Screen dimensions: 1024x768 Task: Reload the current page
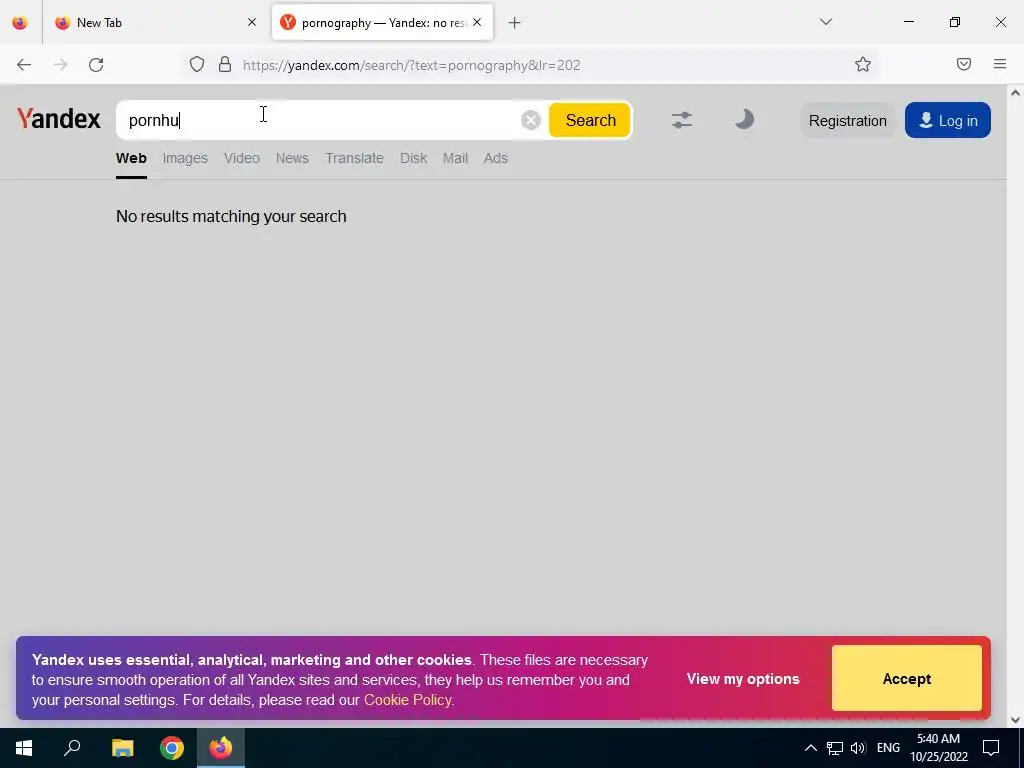pos(96,65)
